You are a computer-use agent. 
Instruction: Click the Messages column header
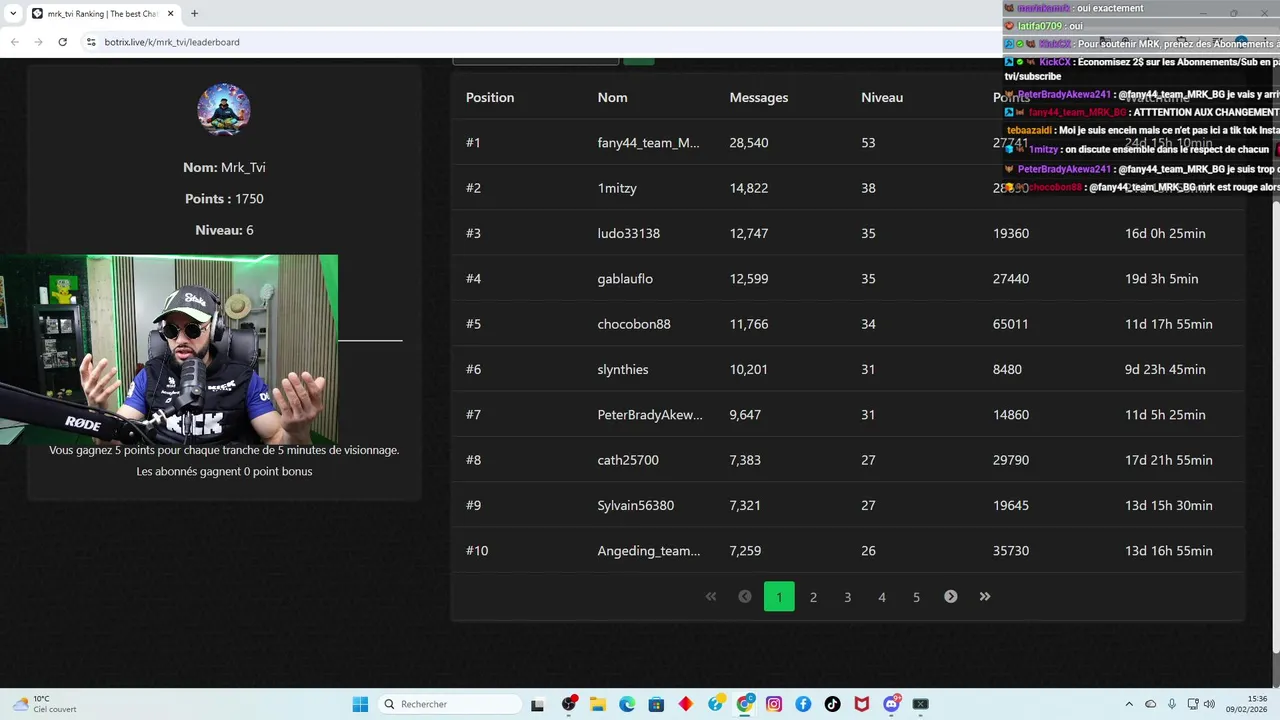coord(759,97)
